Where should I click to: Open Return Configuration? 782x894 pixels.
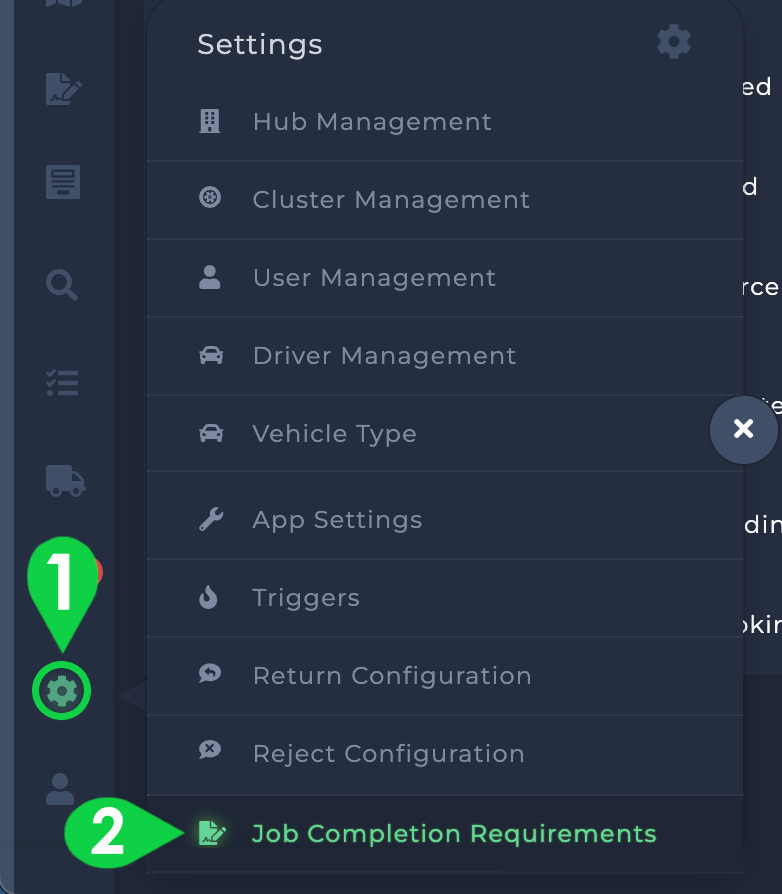click(391, 675)
